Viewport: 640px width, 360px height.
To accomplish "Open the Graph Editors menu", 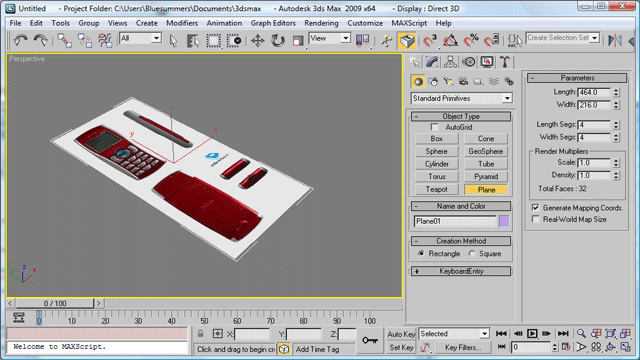I will 273,23.
